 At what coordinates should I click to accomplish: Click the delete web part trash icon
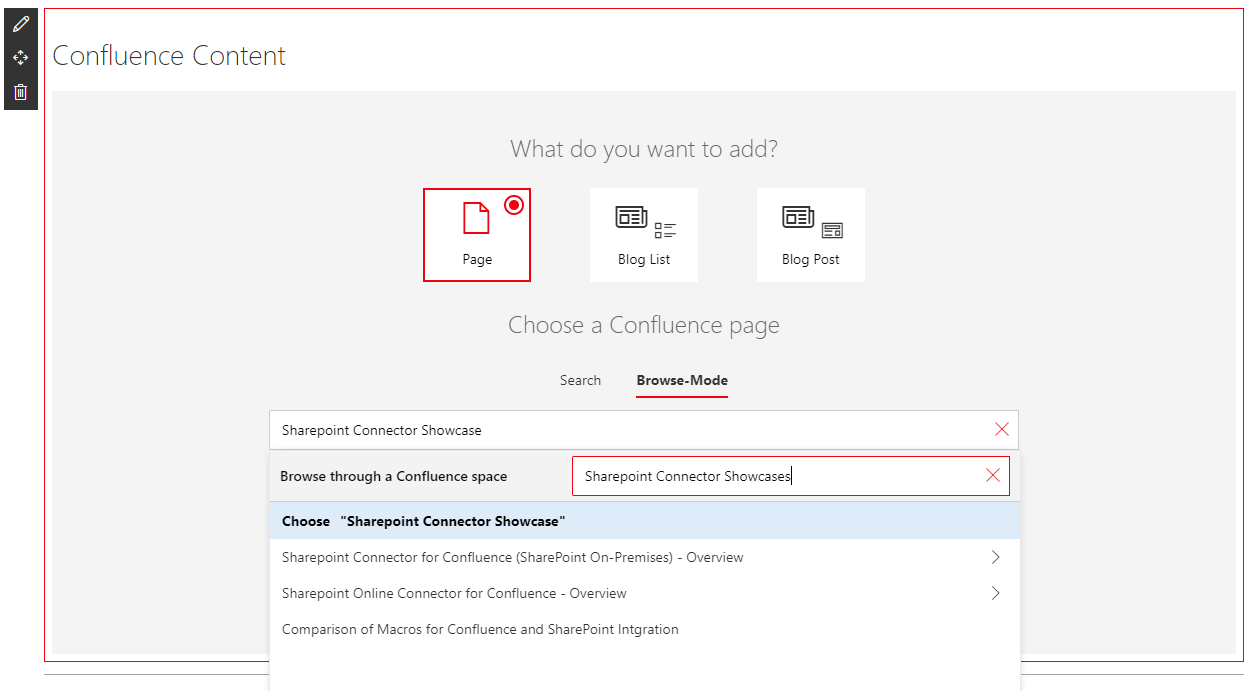(x=20, y=92)
